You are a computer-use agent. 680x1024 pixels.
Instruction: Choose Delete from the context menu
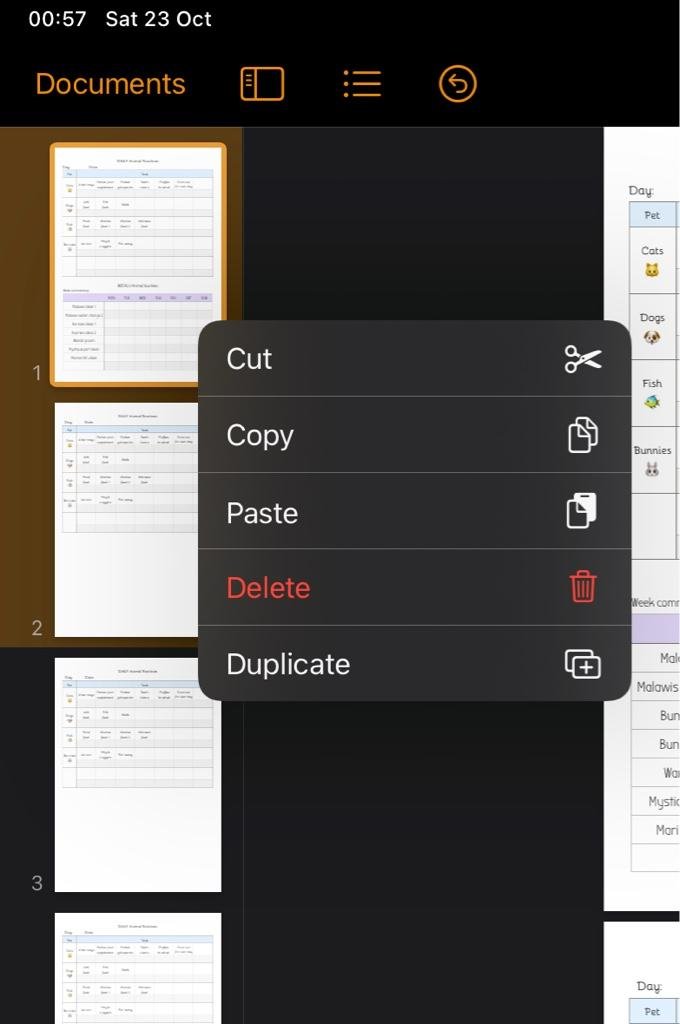[414, 588]
